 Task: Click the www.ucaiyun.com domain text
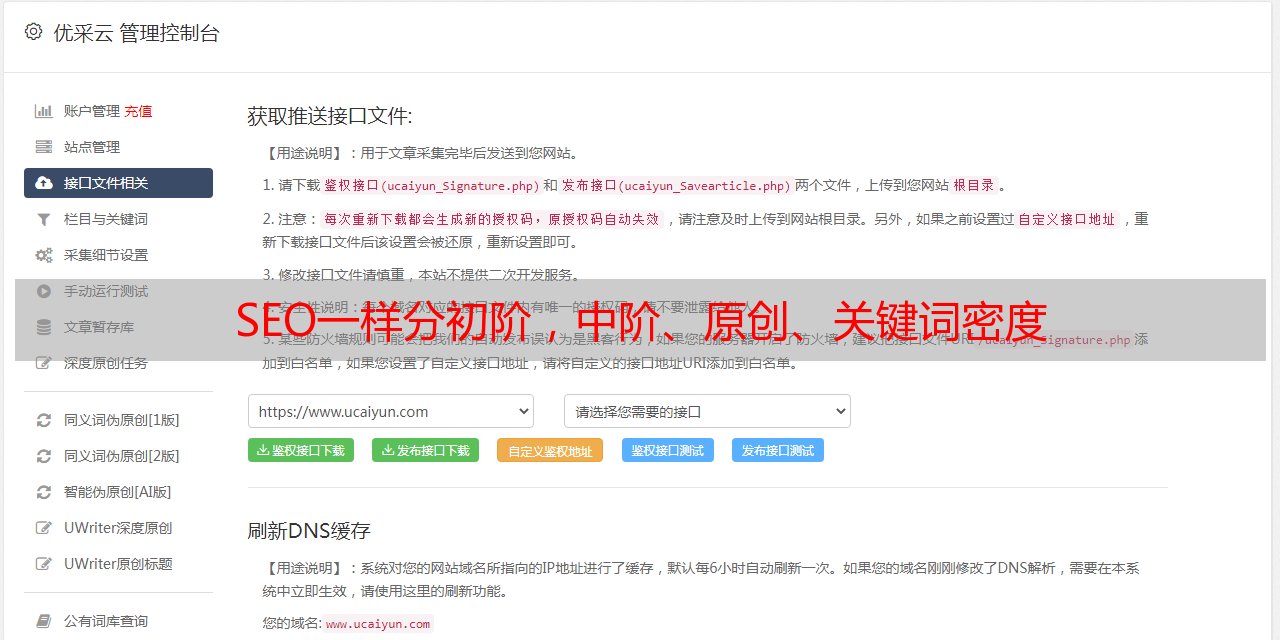click(x=378, y=623)
